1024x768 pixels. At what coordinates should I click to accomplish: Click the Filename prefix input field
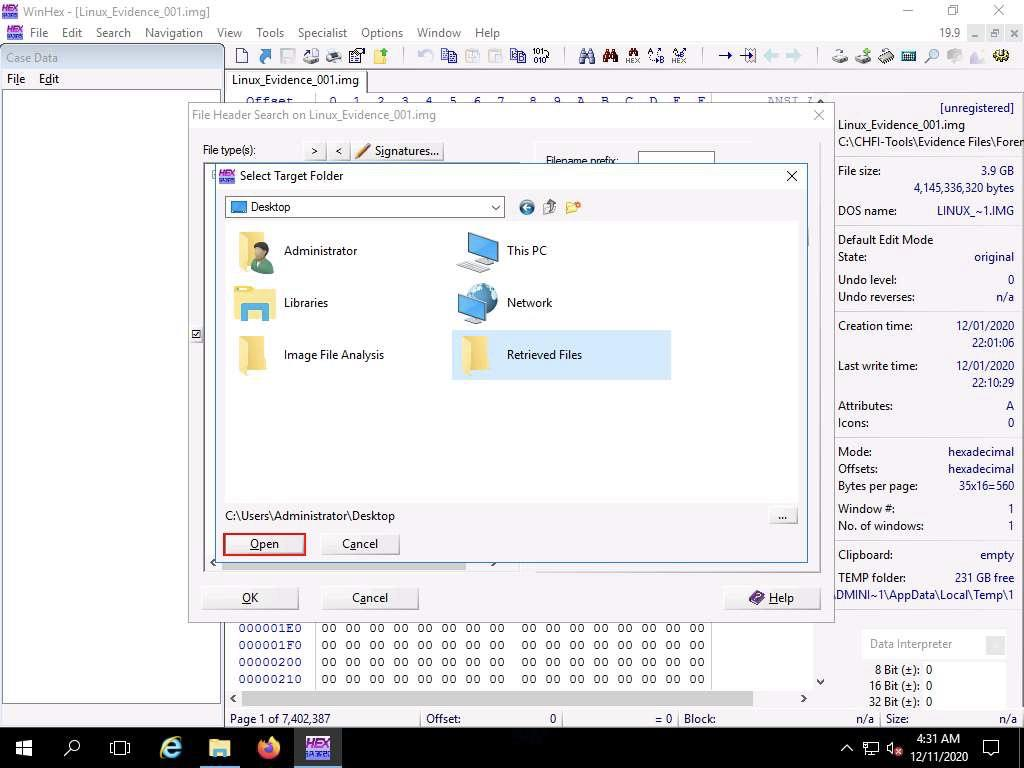pos(676,158)
